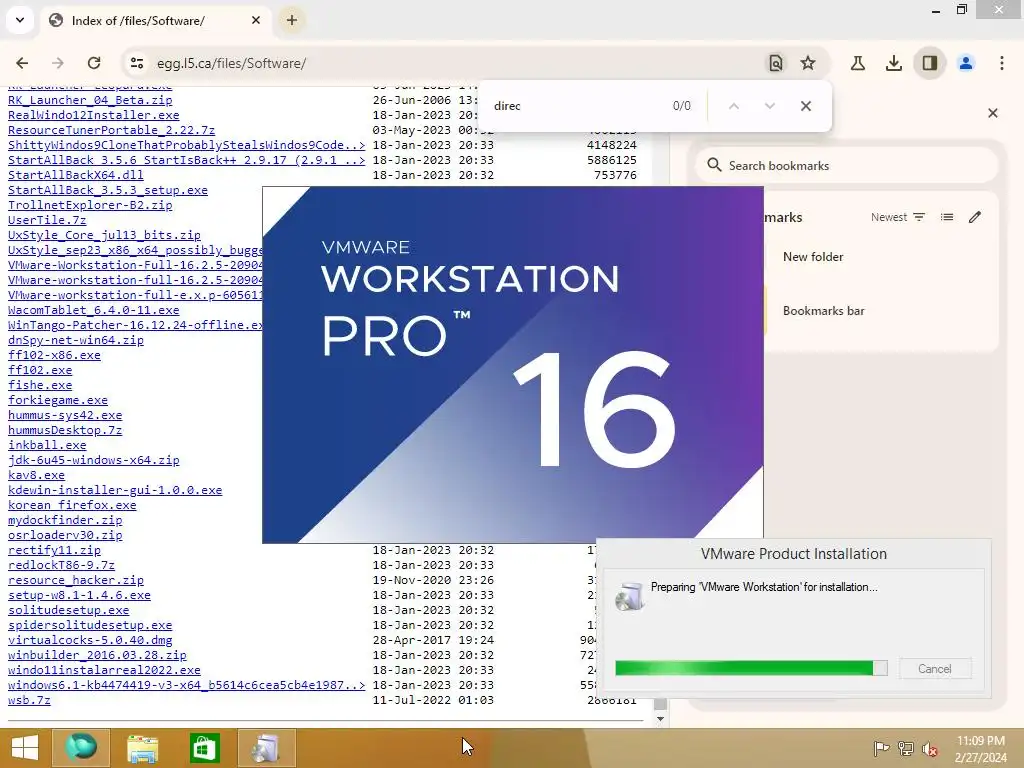
Task: Click TrollnetExplorer-B2.zip link
Action: (x=90, y=205)
